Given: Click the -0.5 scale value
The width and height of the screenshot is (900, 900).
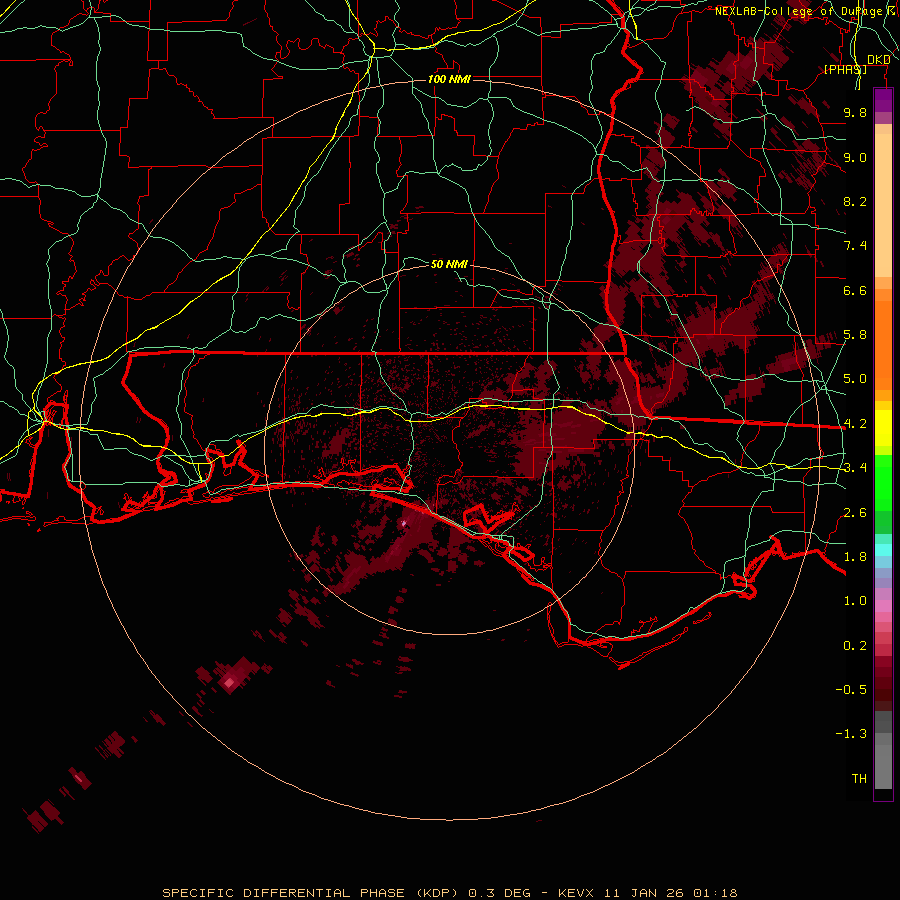Looking at the screenshot, I should pyautogui.click(x=851, y=690).
